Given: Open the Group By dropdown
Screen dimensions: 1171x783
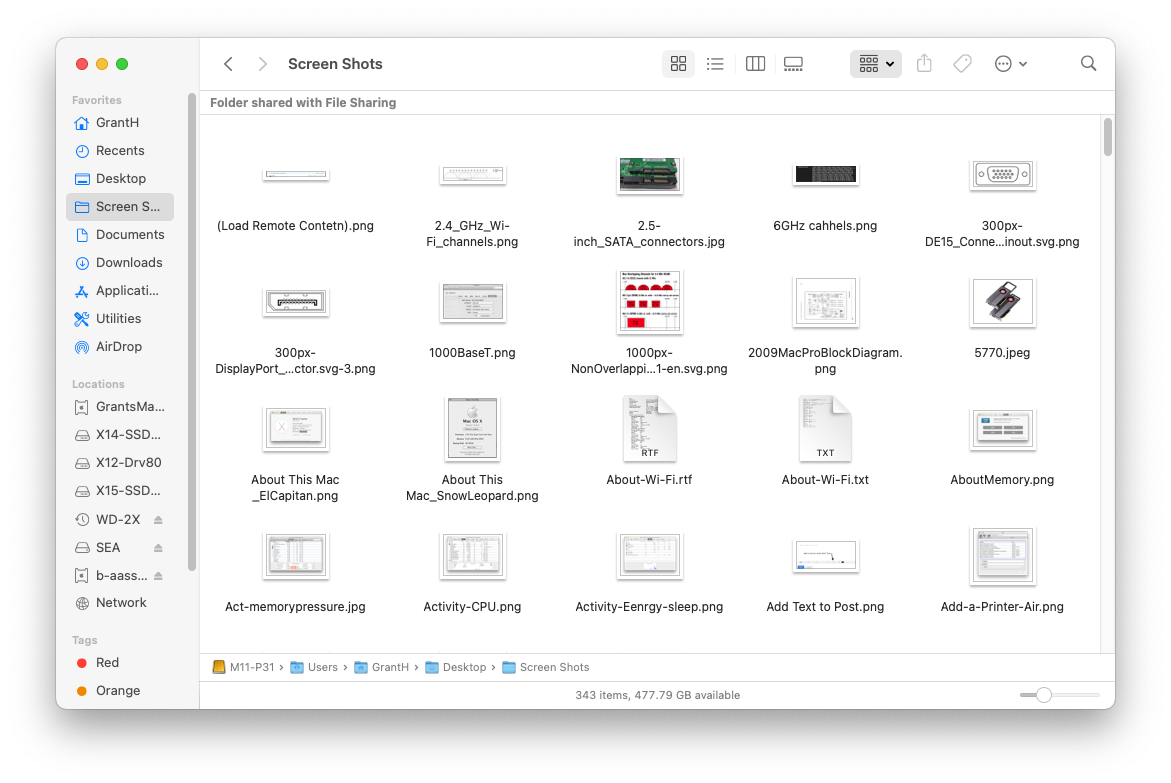Looking at the screenshot, I should click(x=876, y=64).
